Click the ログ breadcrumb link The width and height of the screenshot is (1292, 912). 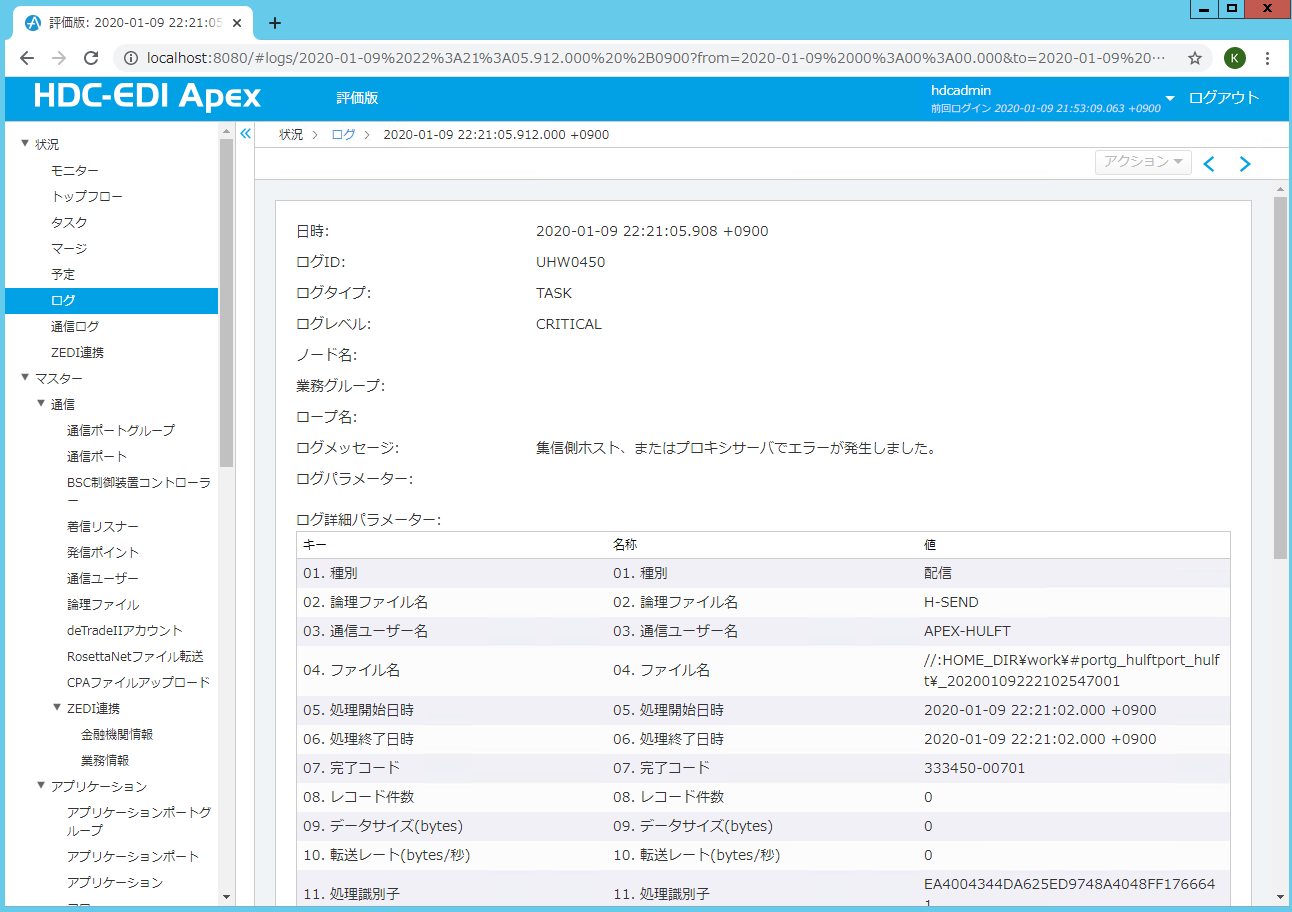point(343,134)
